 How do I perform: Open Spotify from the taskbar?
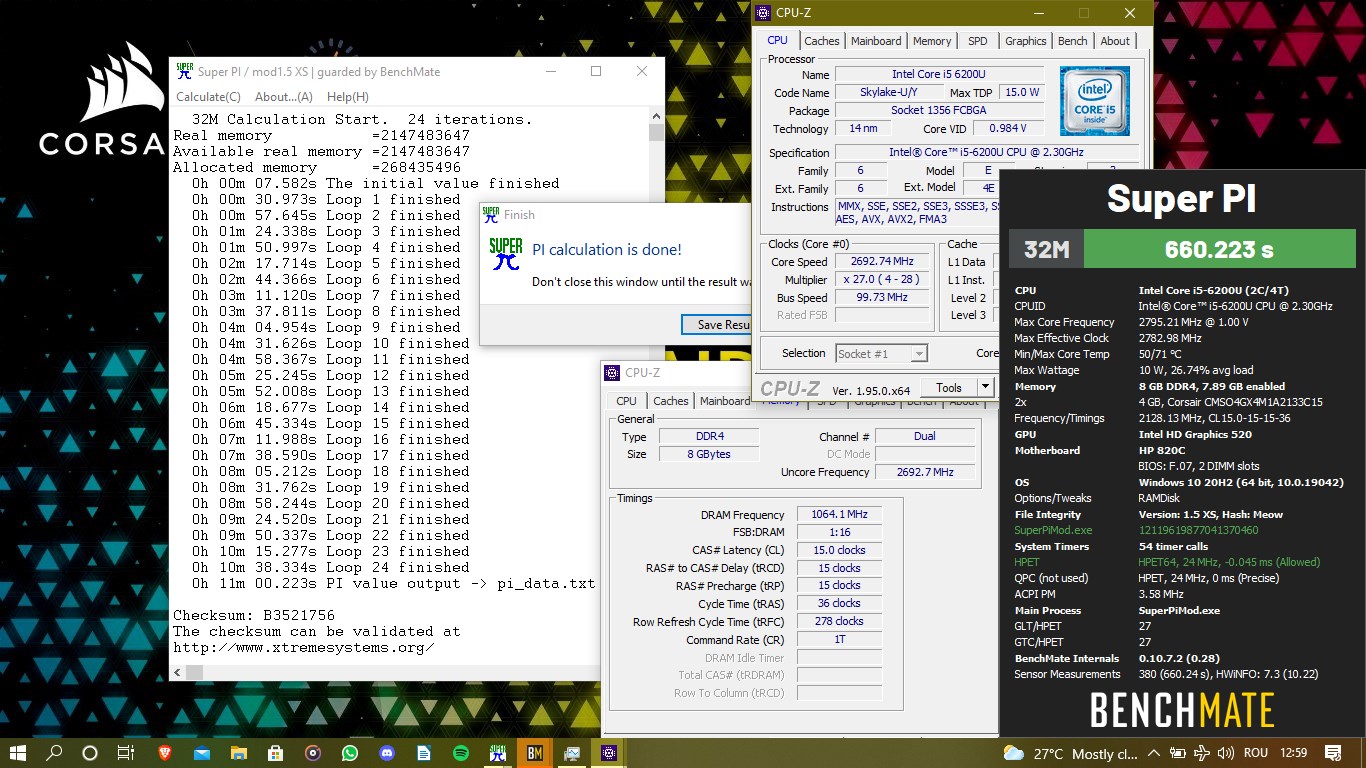pos(460,753)
